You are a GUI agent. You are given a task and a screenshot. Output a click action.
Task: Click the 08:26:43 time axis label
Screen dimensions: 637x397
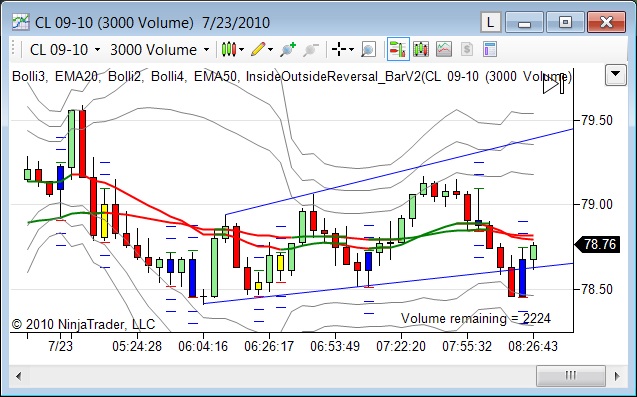533,346
